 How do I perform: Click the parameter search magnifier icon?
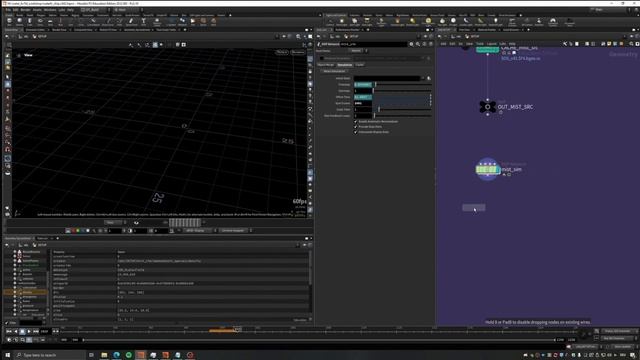click(x=418, y=44)
